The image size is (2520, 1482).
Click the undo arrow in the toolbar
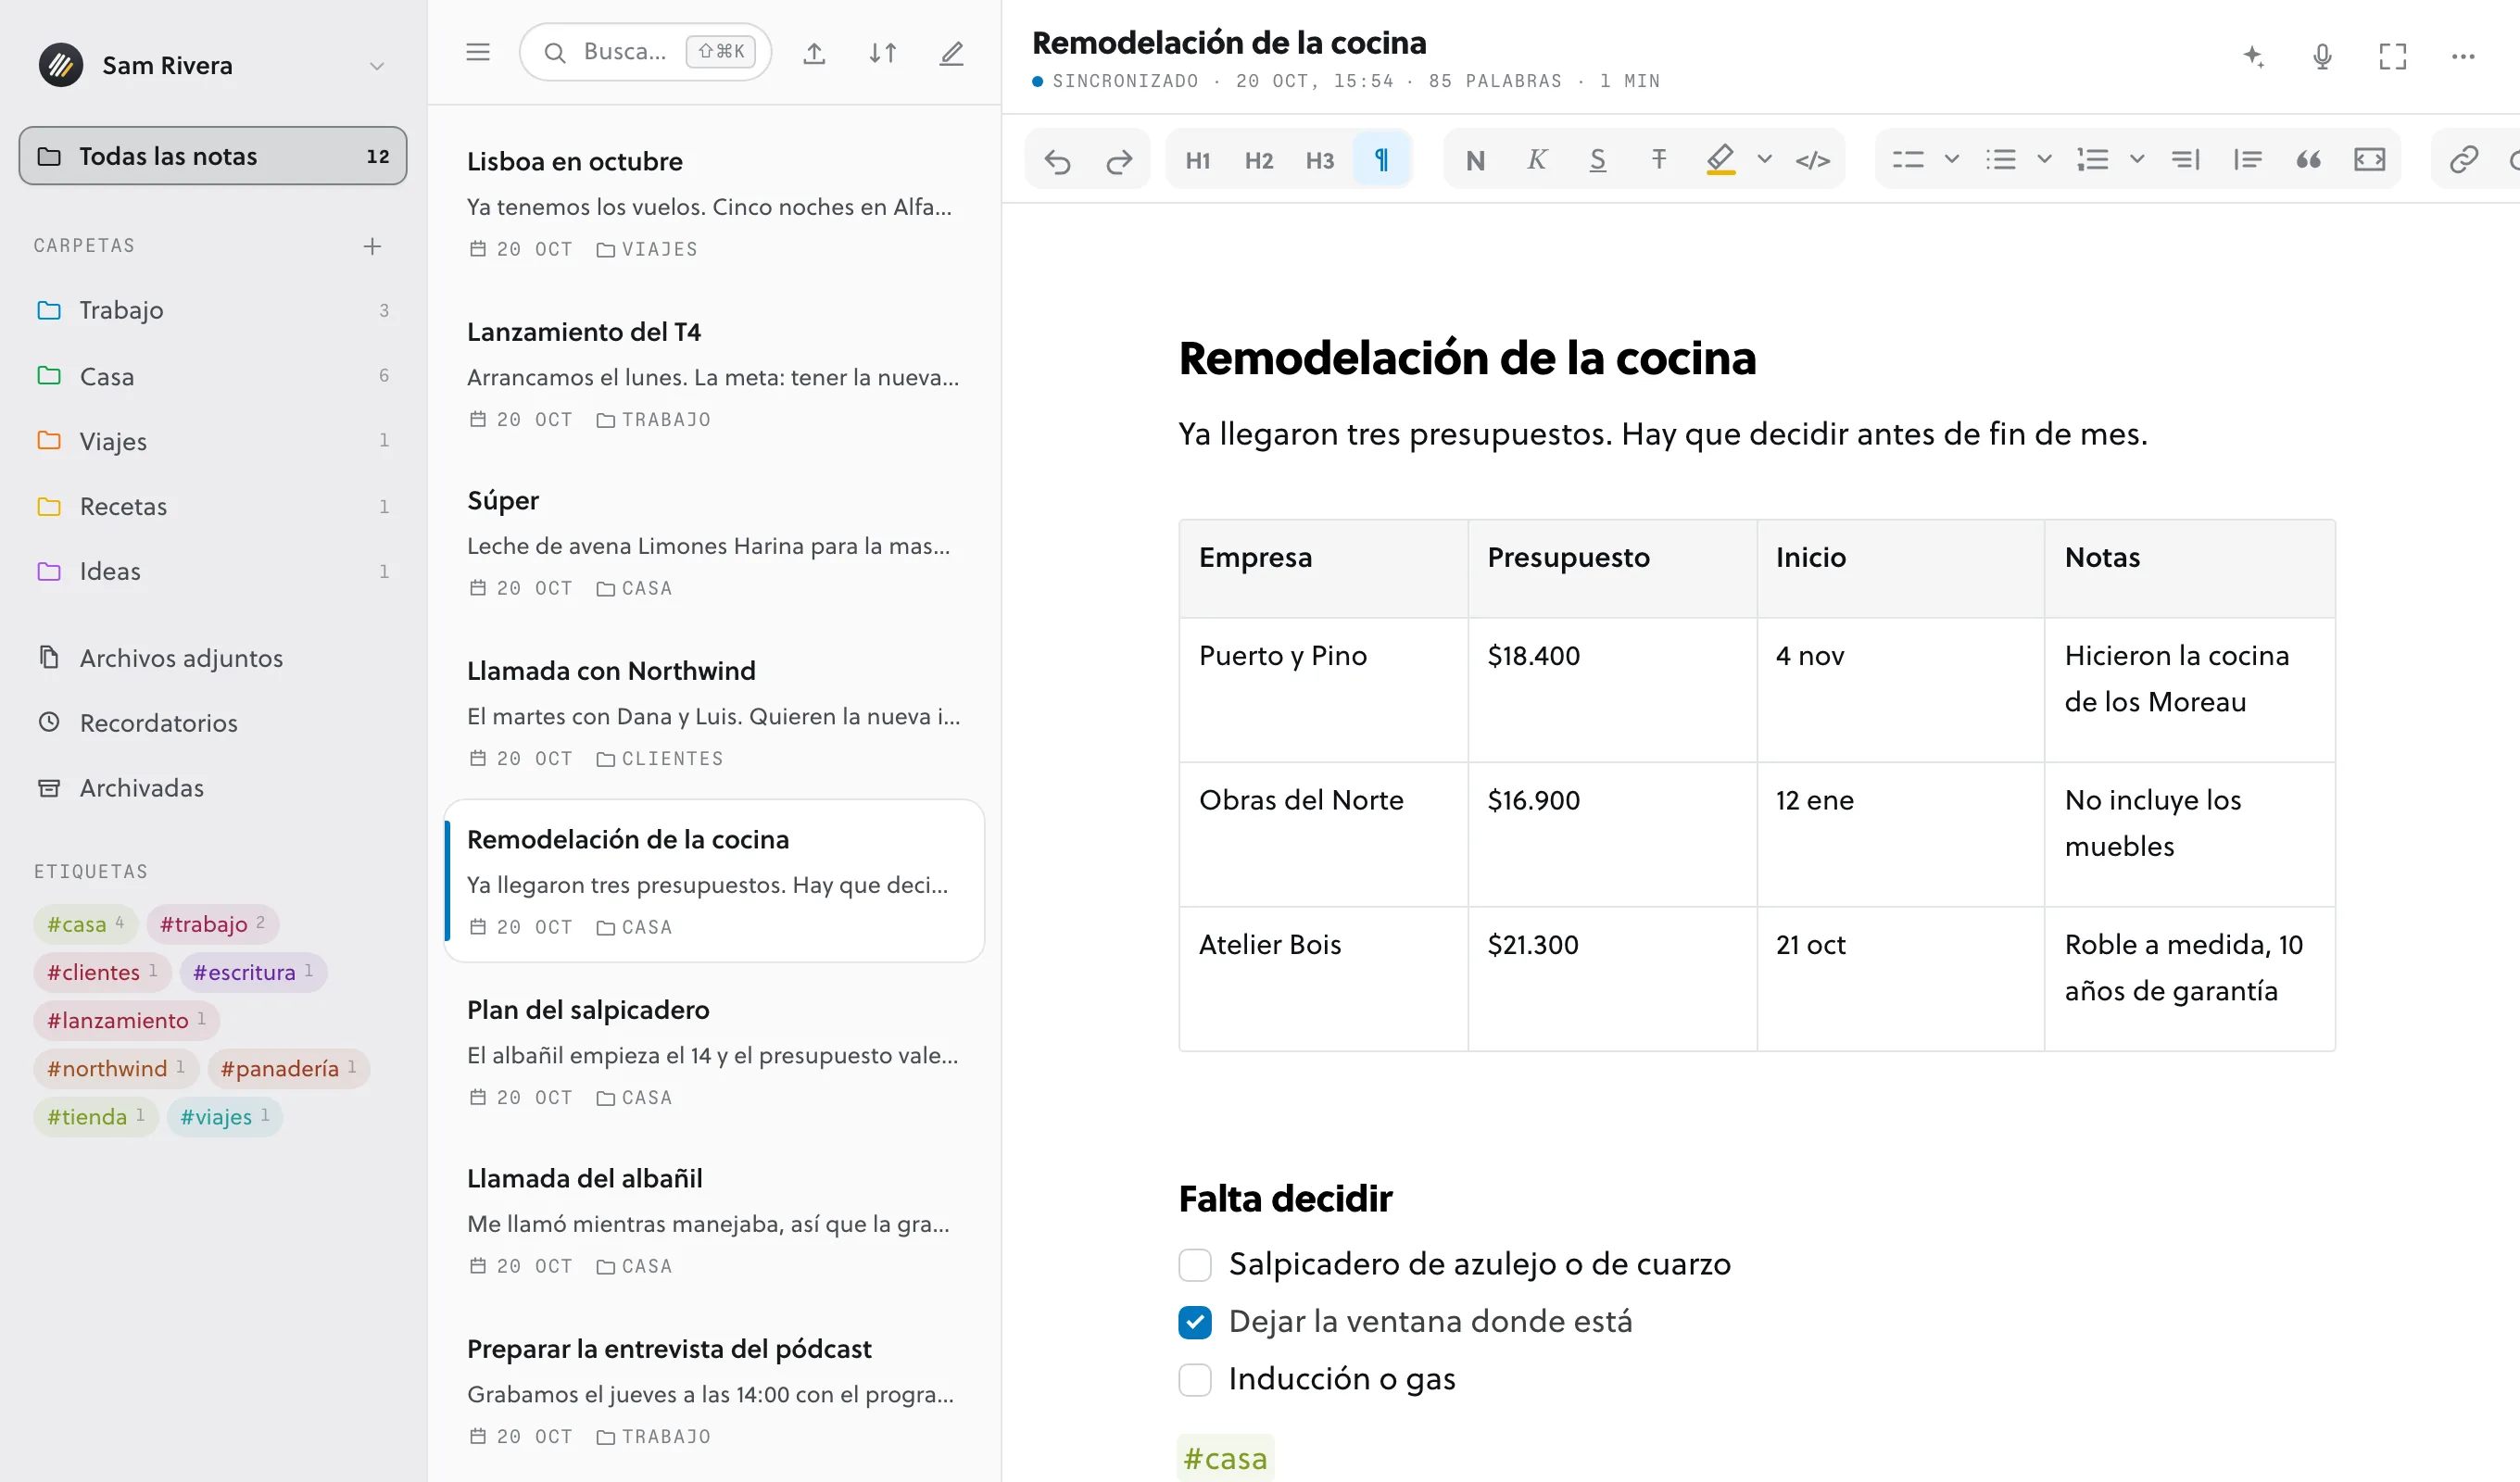(x=1057, y=160)
